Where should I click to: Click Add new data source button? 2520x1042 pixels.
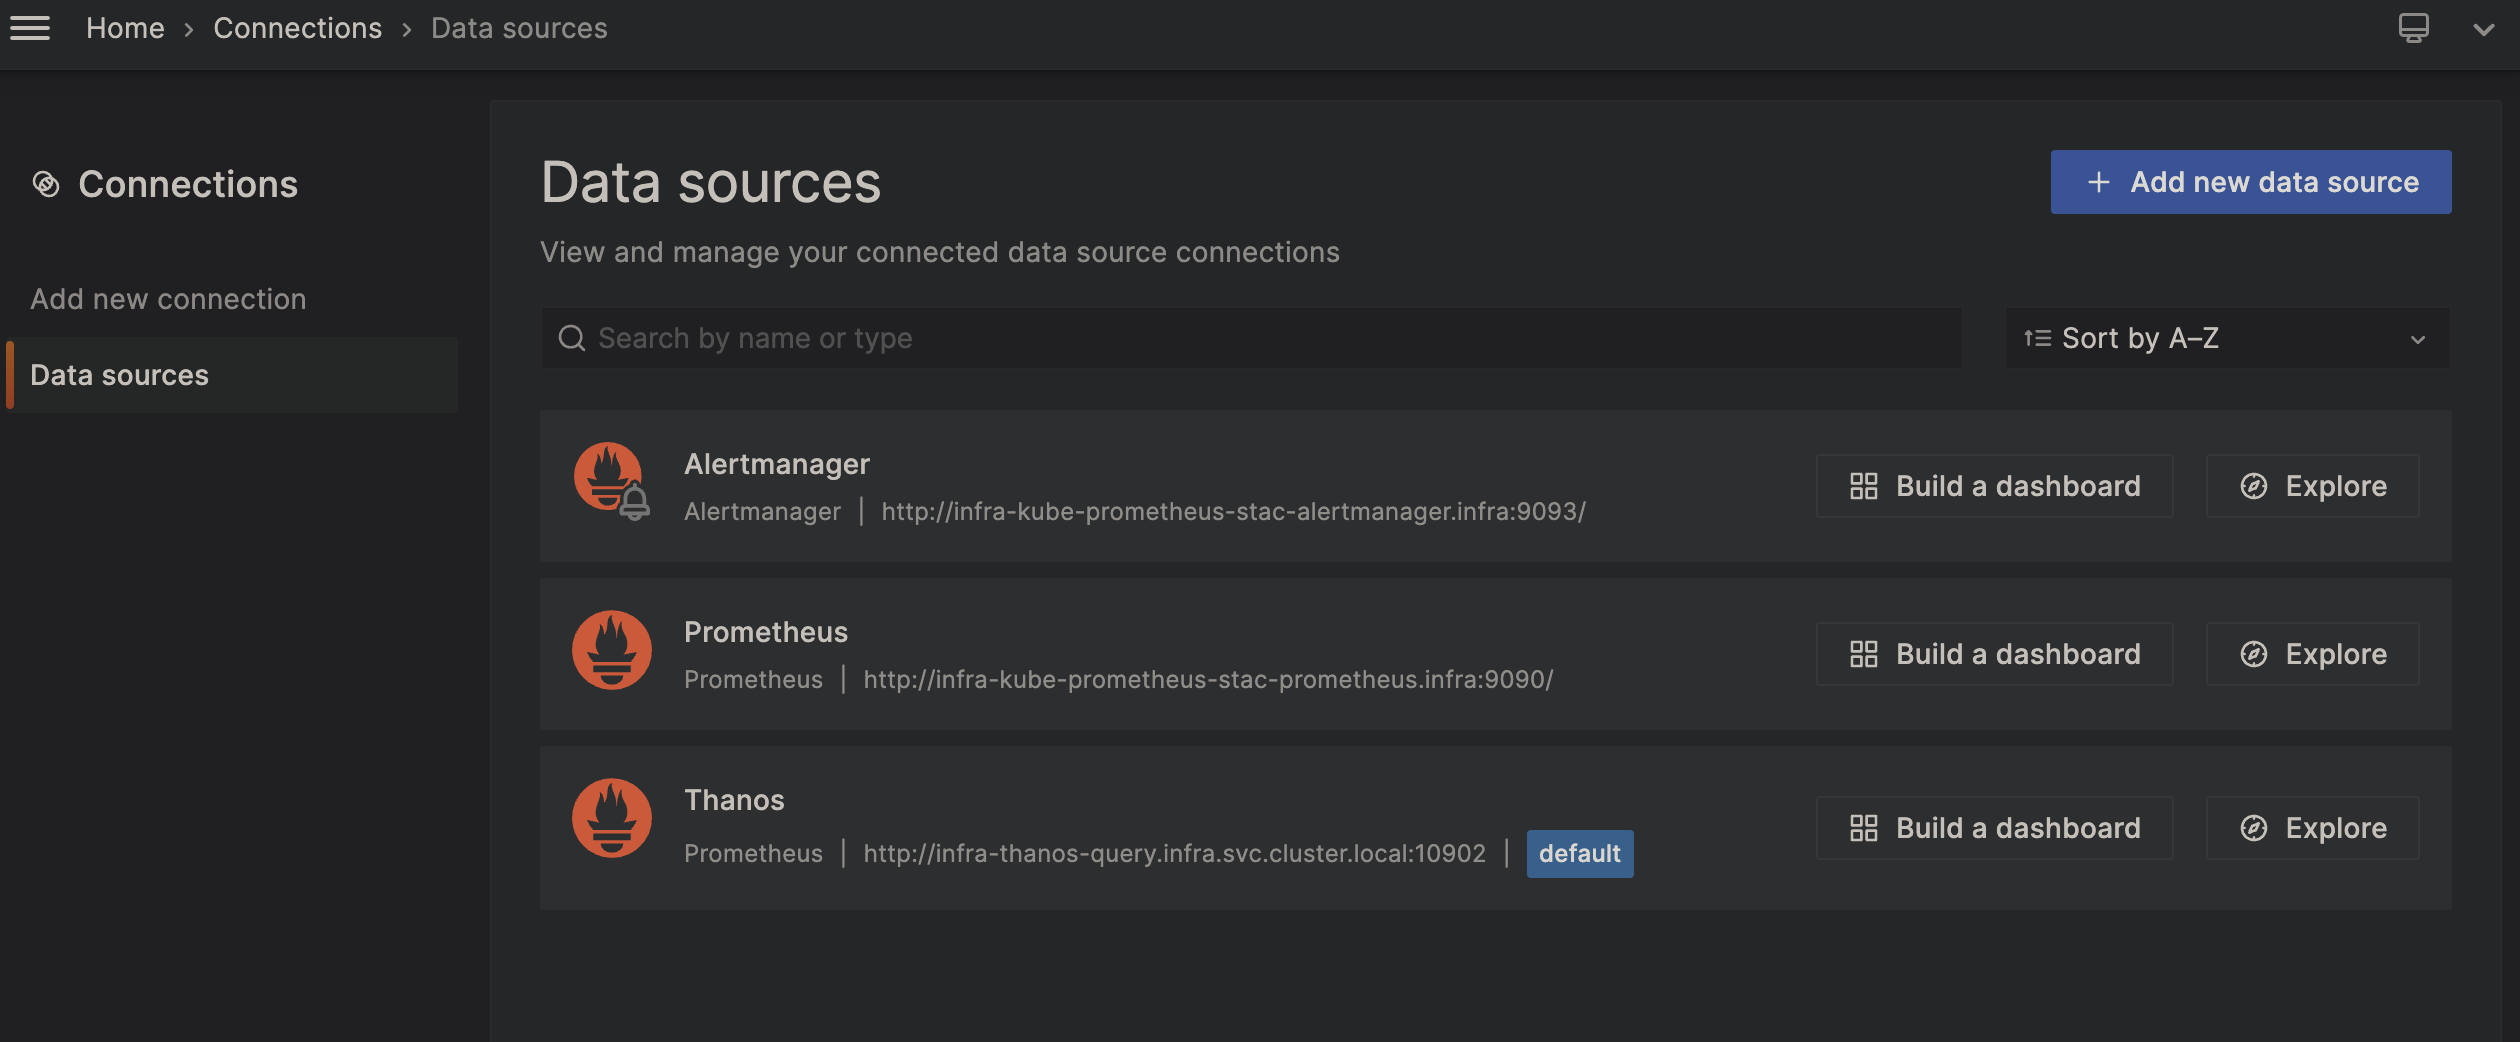2250,182
